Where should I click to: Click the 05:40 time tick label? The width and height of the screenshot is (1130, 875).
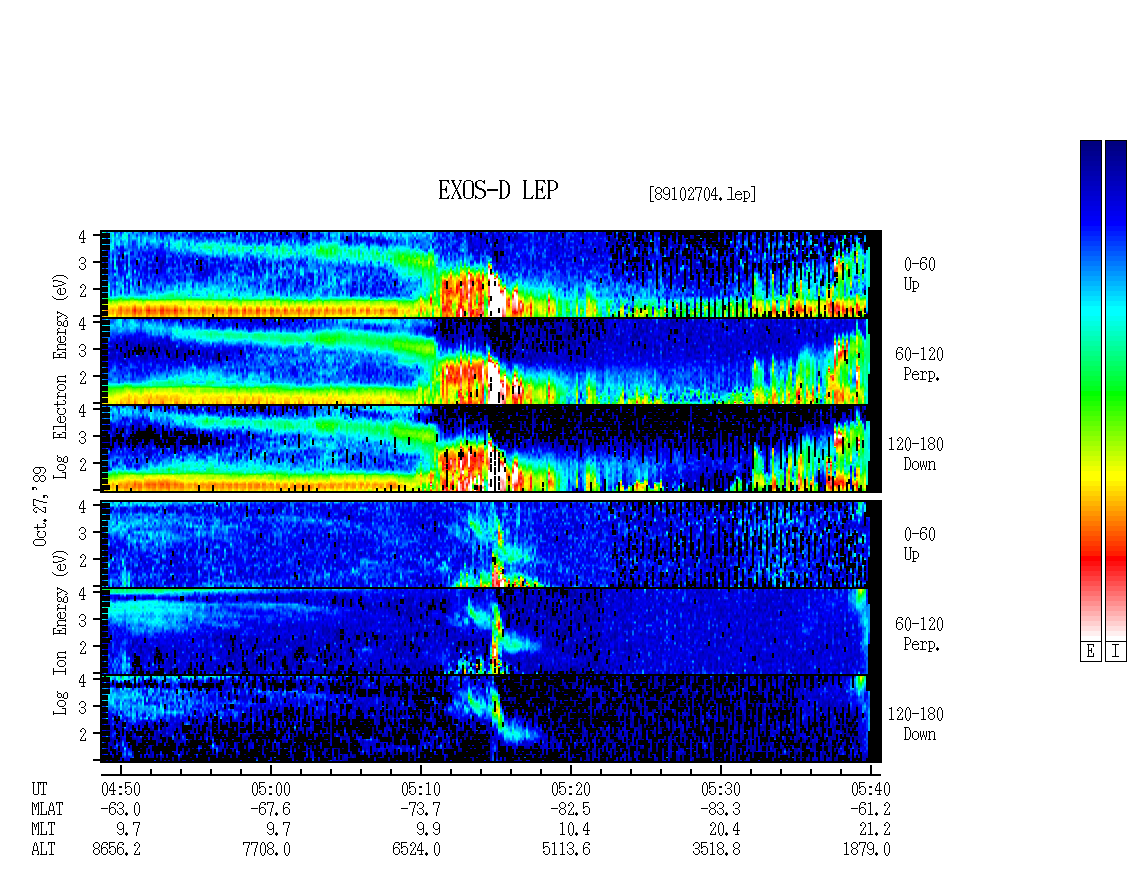870,789
